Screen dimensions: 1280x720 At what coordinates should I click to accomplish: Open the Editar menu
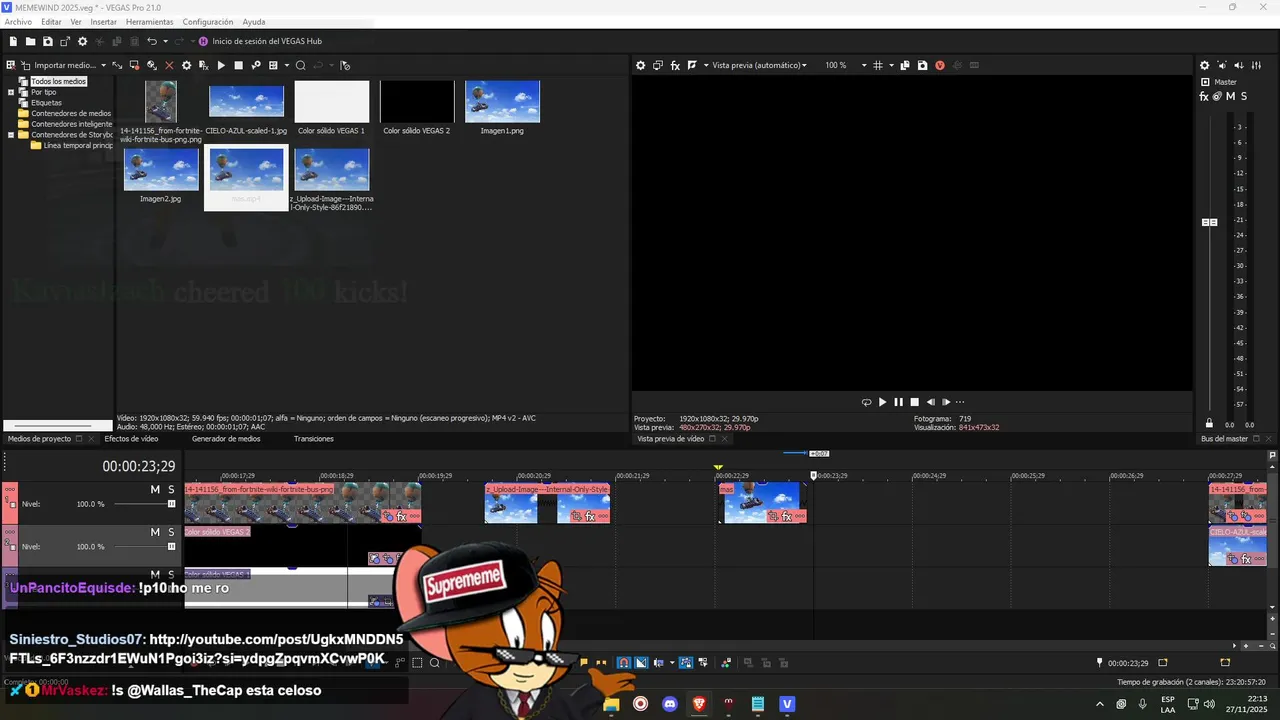click(x=51, y=22)
